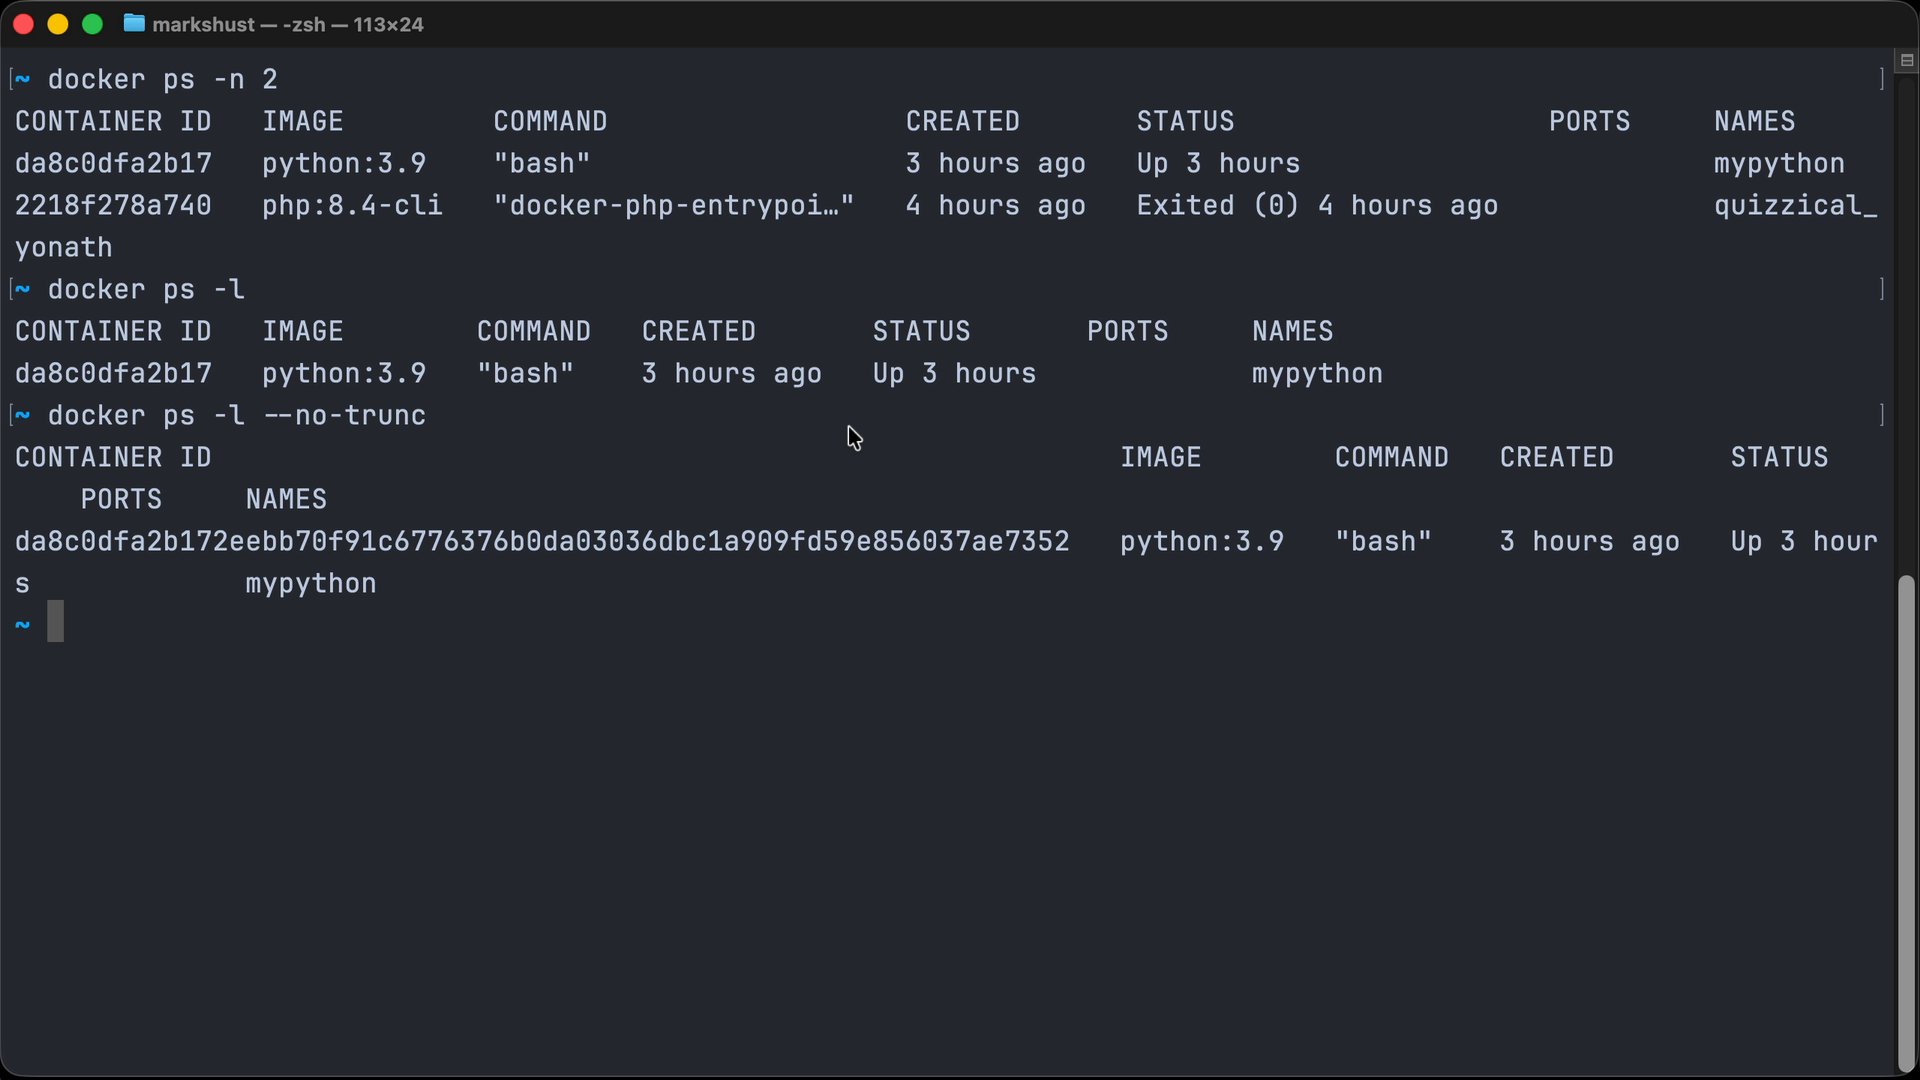Click the quizzical_yonath container name

click(1794, 205)
